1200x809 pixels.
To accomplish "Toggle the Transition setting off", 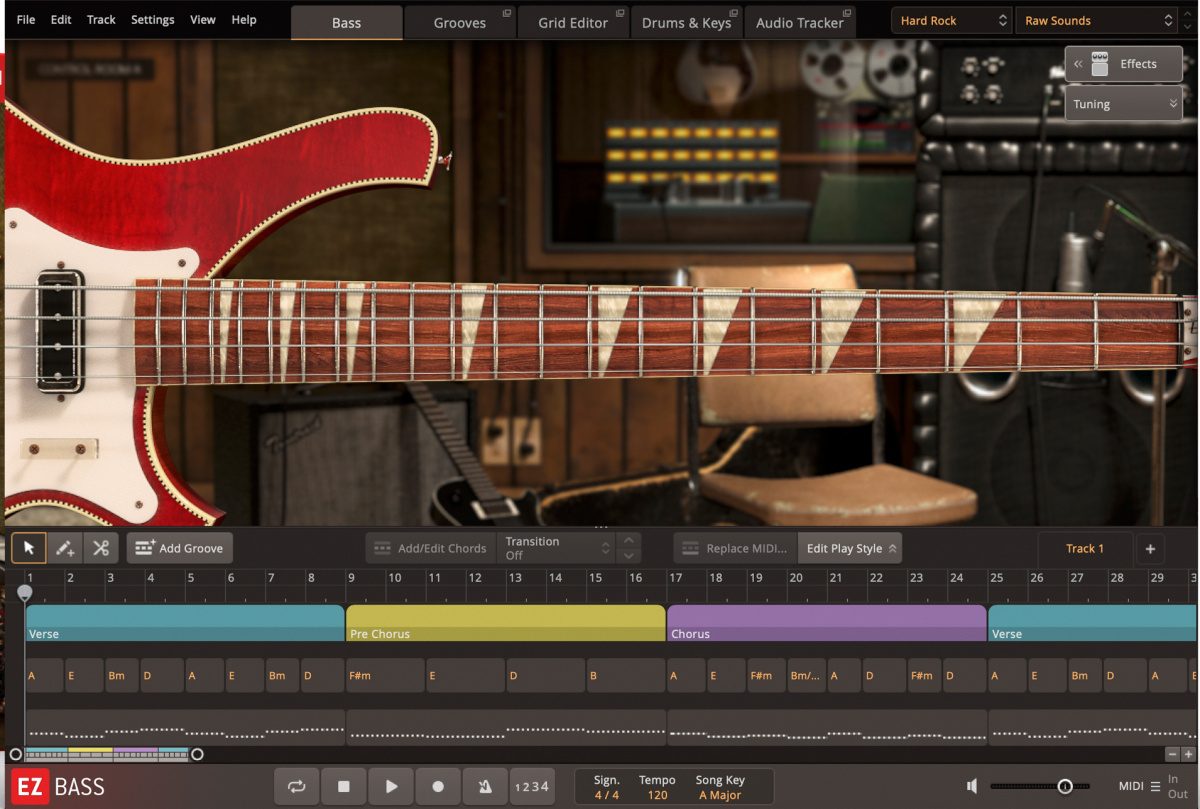I will click(x=555, y=548).
